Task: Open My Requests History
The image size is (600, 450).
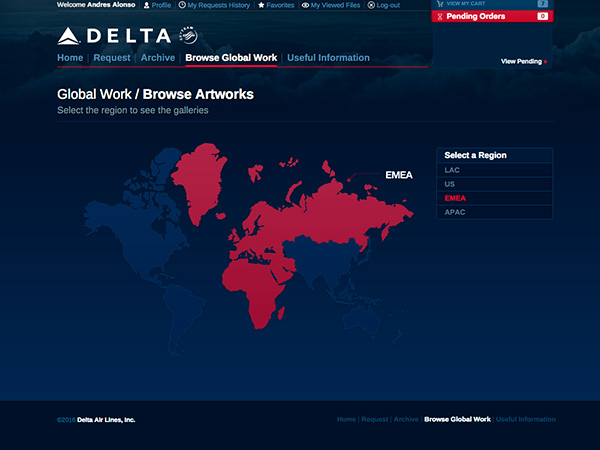Action: [218, 5]
